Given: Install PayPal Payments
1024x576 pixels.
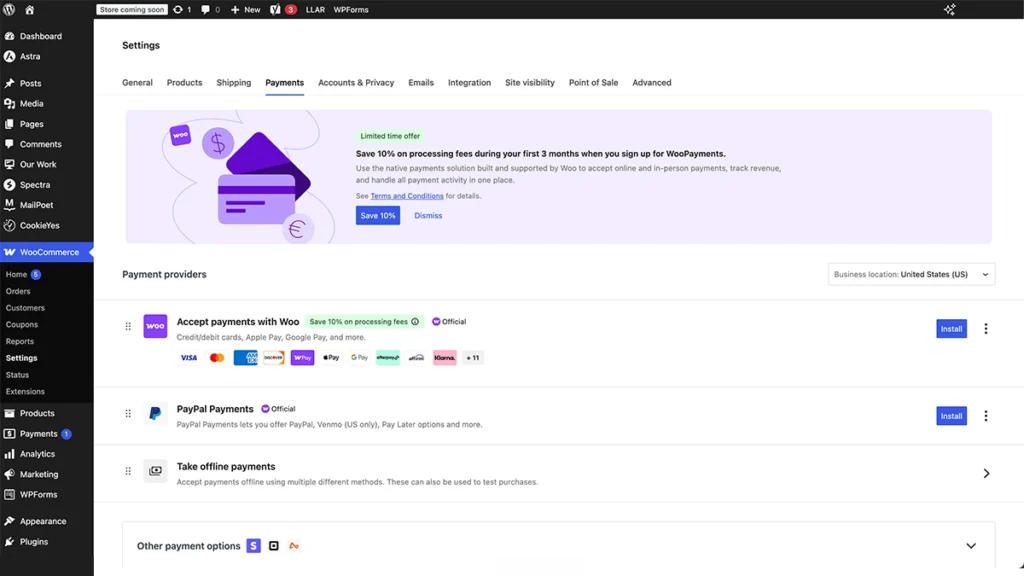Looking at the screenshot, I should [952, 416].
